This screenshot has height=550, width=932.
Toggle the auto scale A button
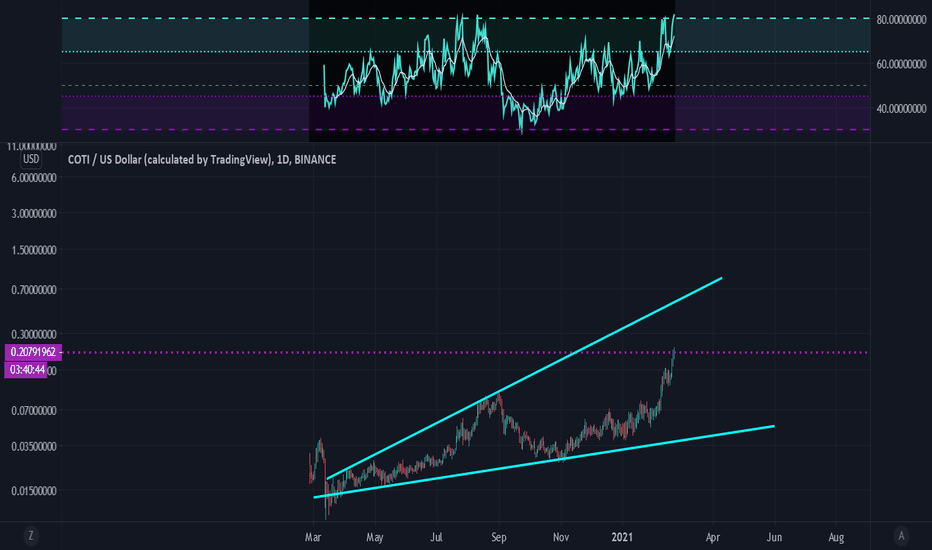tap(901, 536)
